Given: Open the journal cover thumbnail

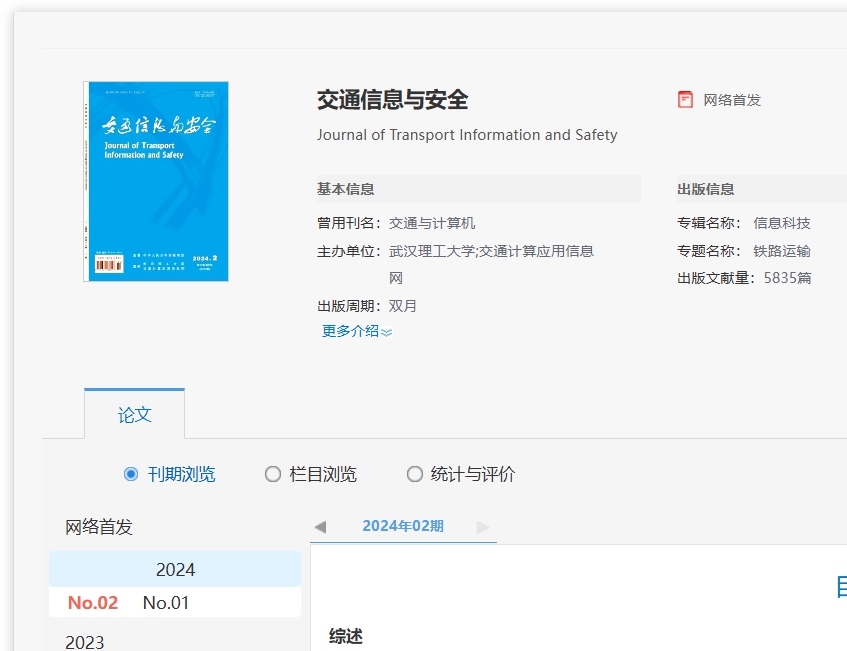Looking at the screenshot, I should [155, 181].
